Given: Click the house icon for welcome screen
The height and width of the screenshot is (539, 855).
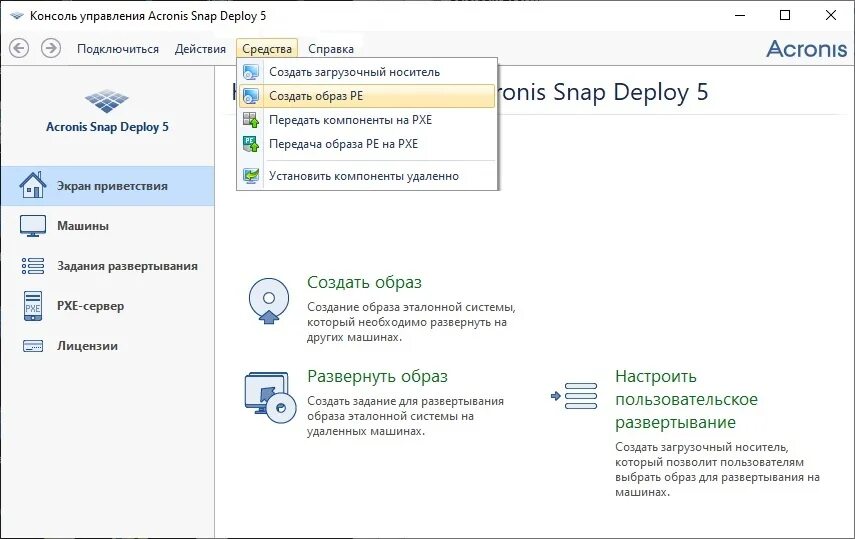Looking at the screenshot, I should 33,185.
